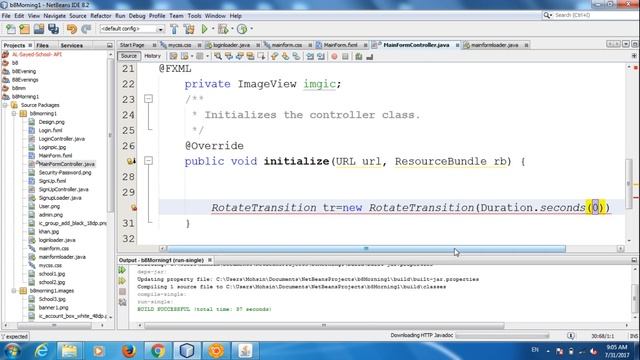This screenshot has height=360, width=640.
Task: Switch to the loginloader.java editor tab
Action: (231, 45)
